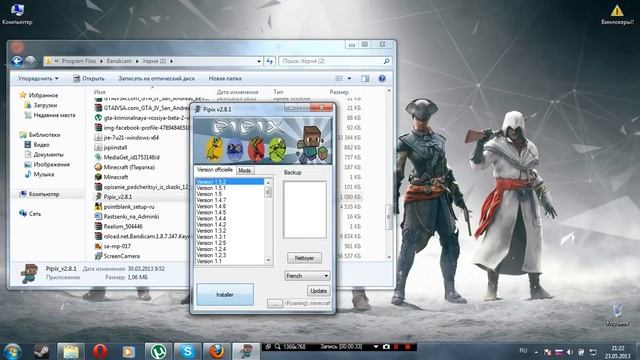This screenshot has height=360, width=640.
Task: Click the Update button
Action: click(318, 291)
